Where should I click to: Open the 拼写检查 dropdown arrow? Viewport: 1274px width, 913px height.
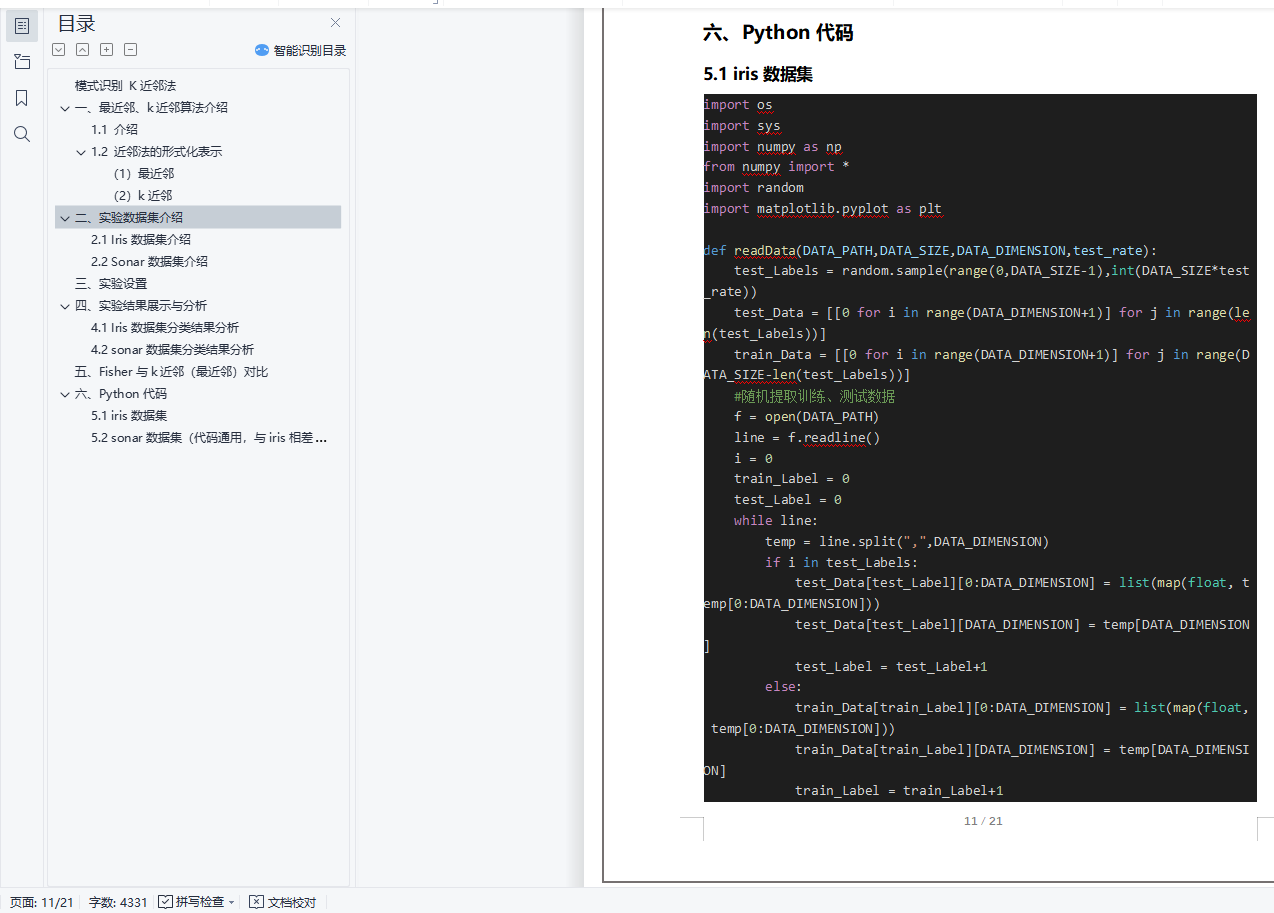pos(232,902)
